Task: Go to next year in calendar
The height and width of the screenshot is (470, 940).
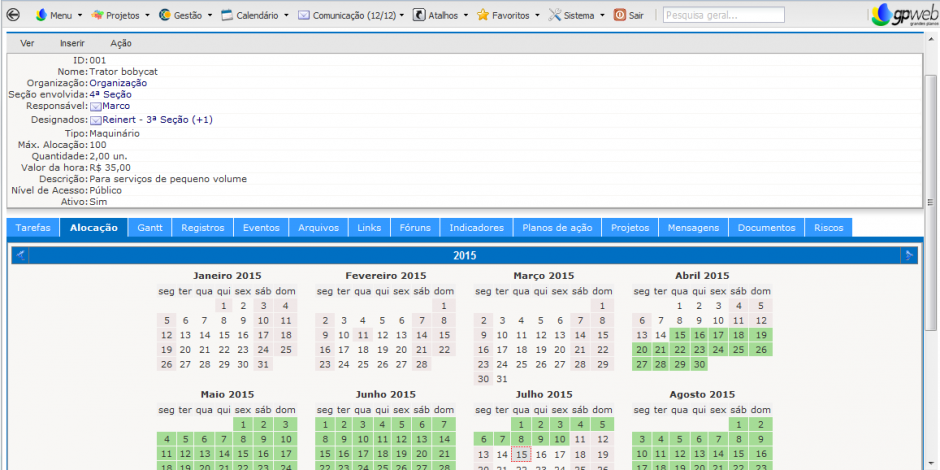Action: (x=908, y=255)
